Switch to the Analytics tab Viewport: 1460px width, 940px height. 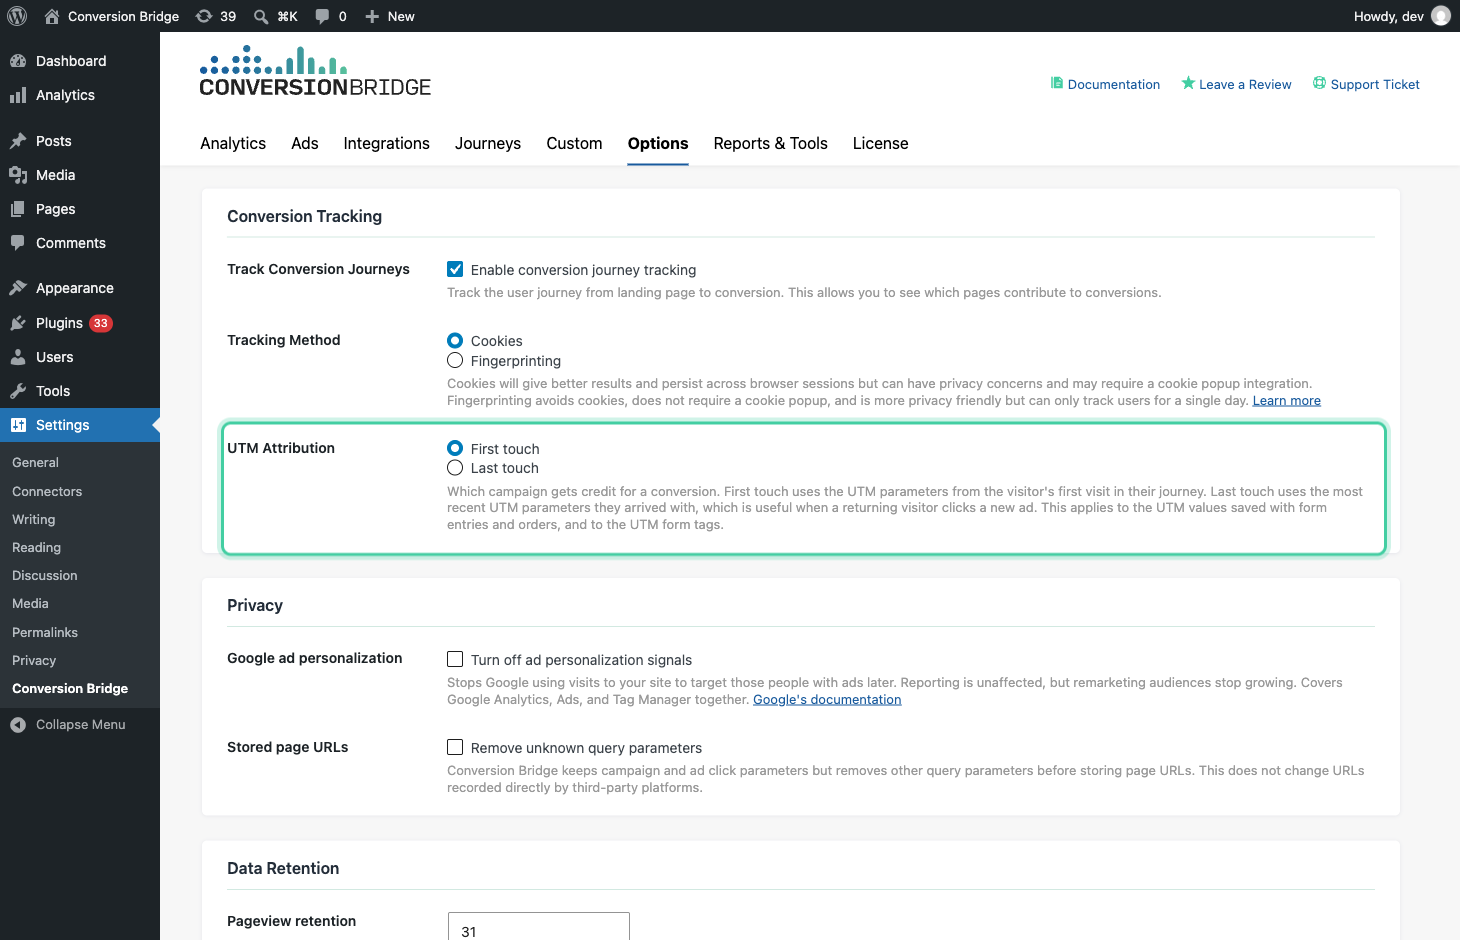click(x=233, y=143)
